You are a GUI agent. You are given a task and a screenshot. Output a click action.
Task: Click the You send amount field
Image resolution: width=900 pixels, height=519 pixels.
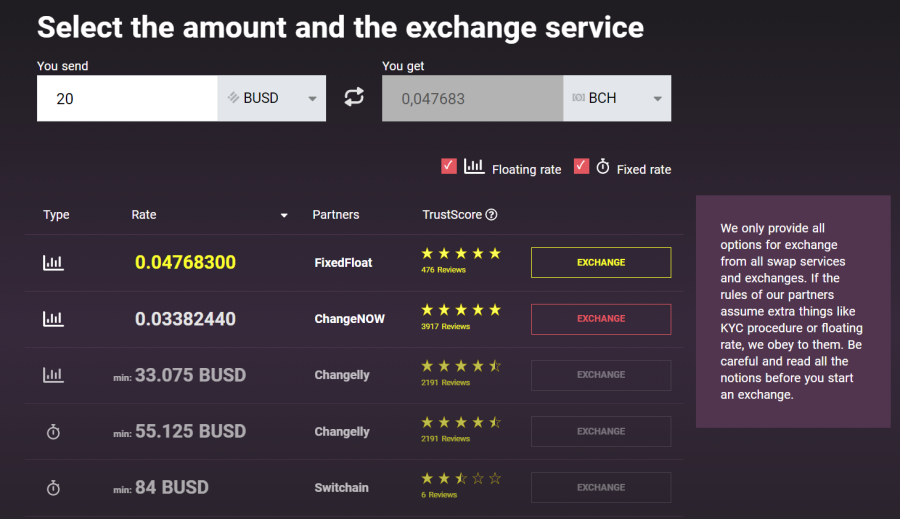127,98
